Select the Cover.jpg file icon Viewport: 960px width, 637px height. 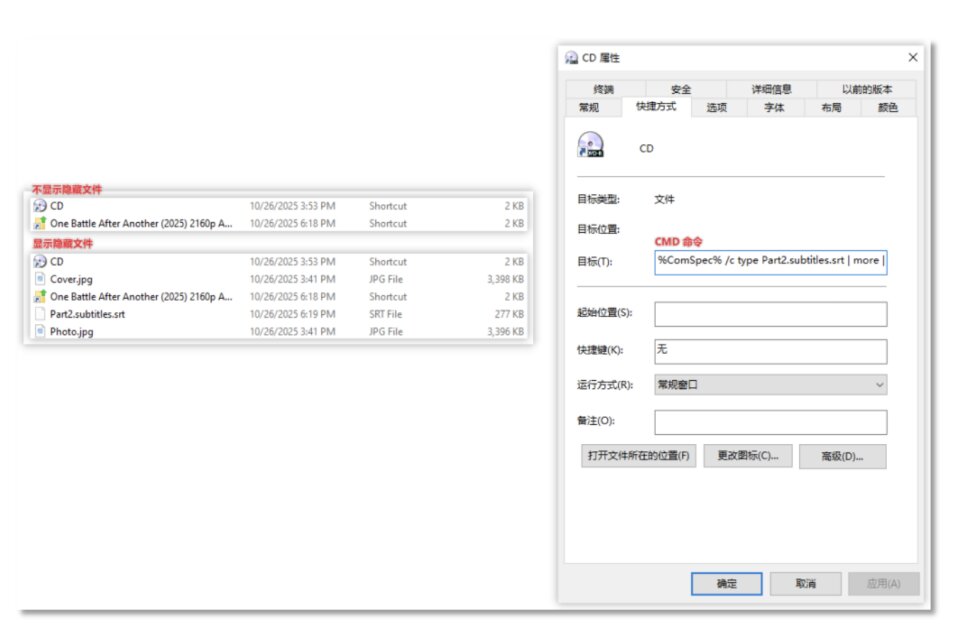[40, 279]
